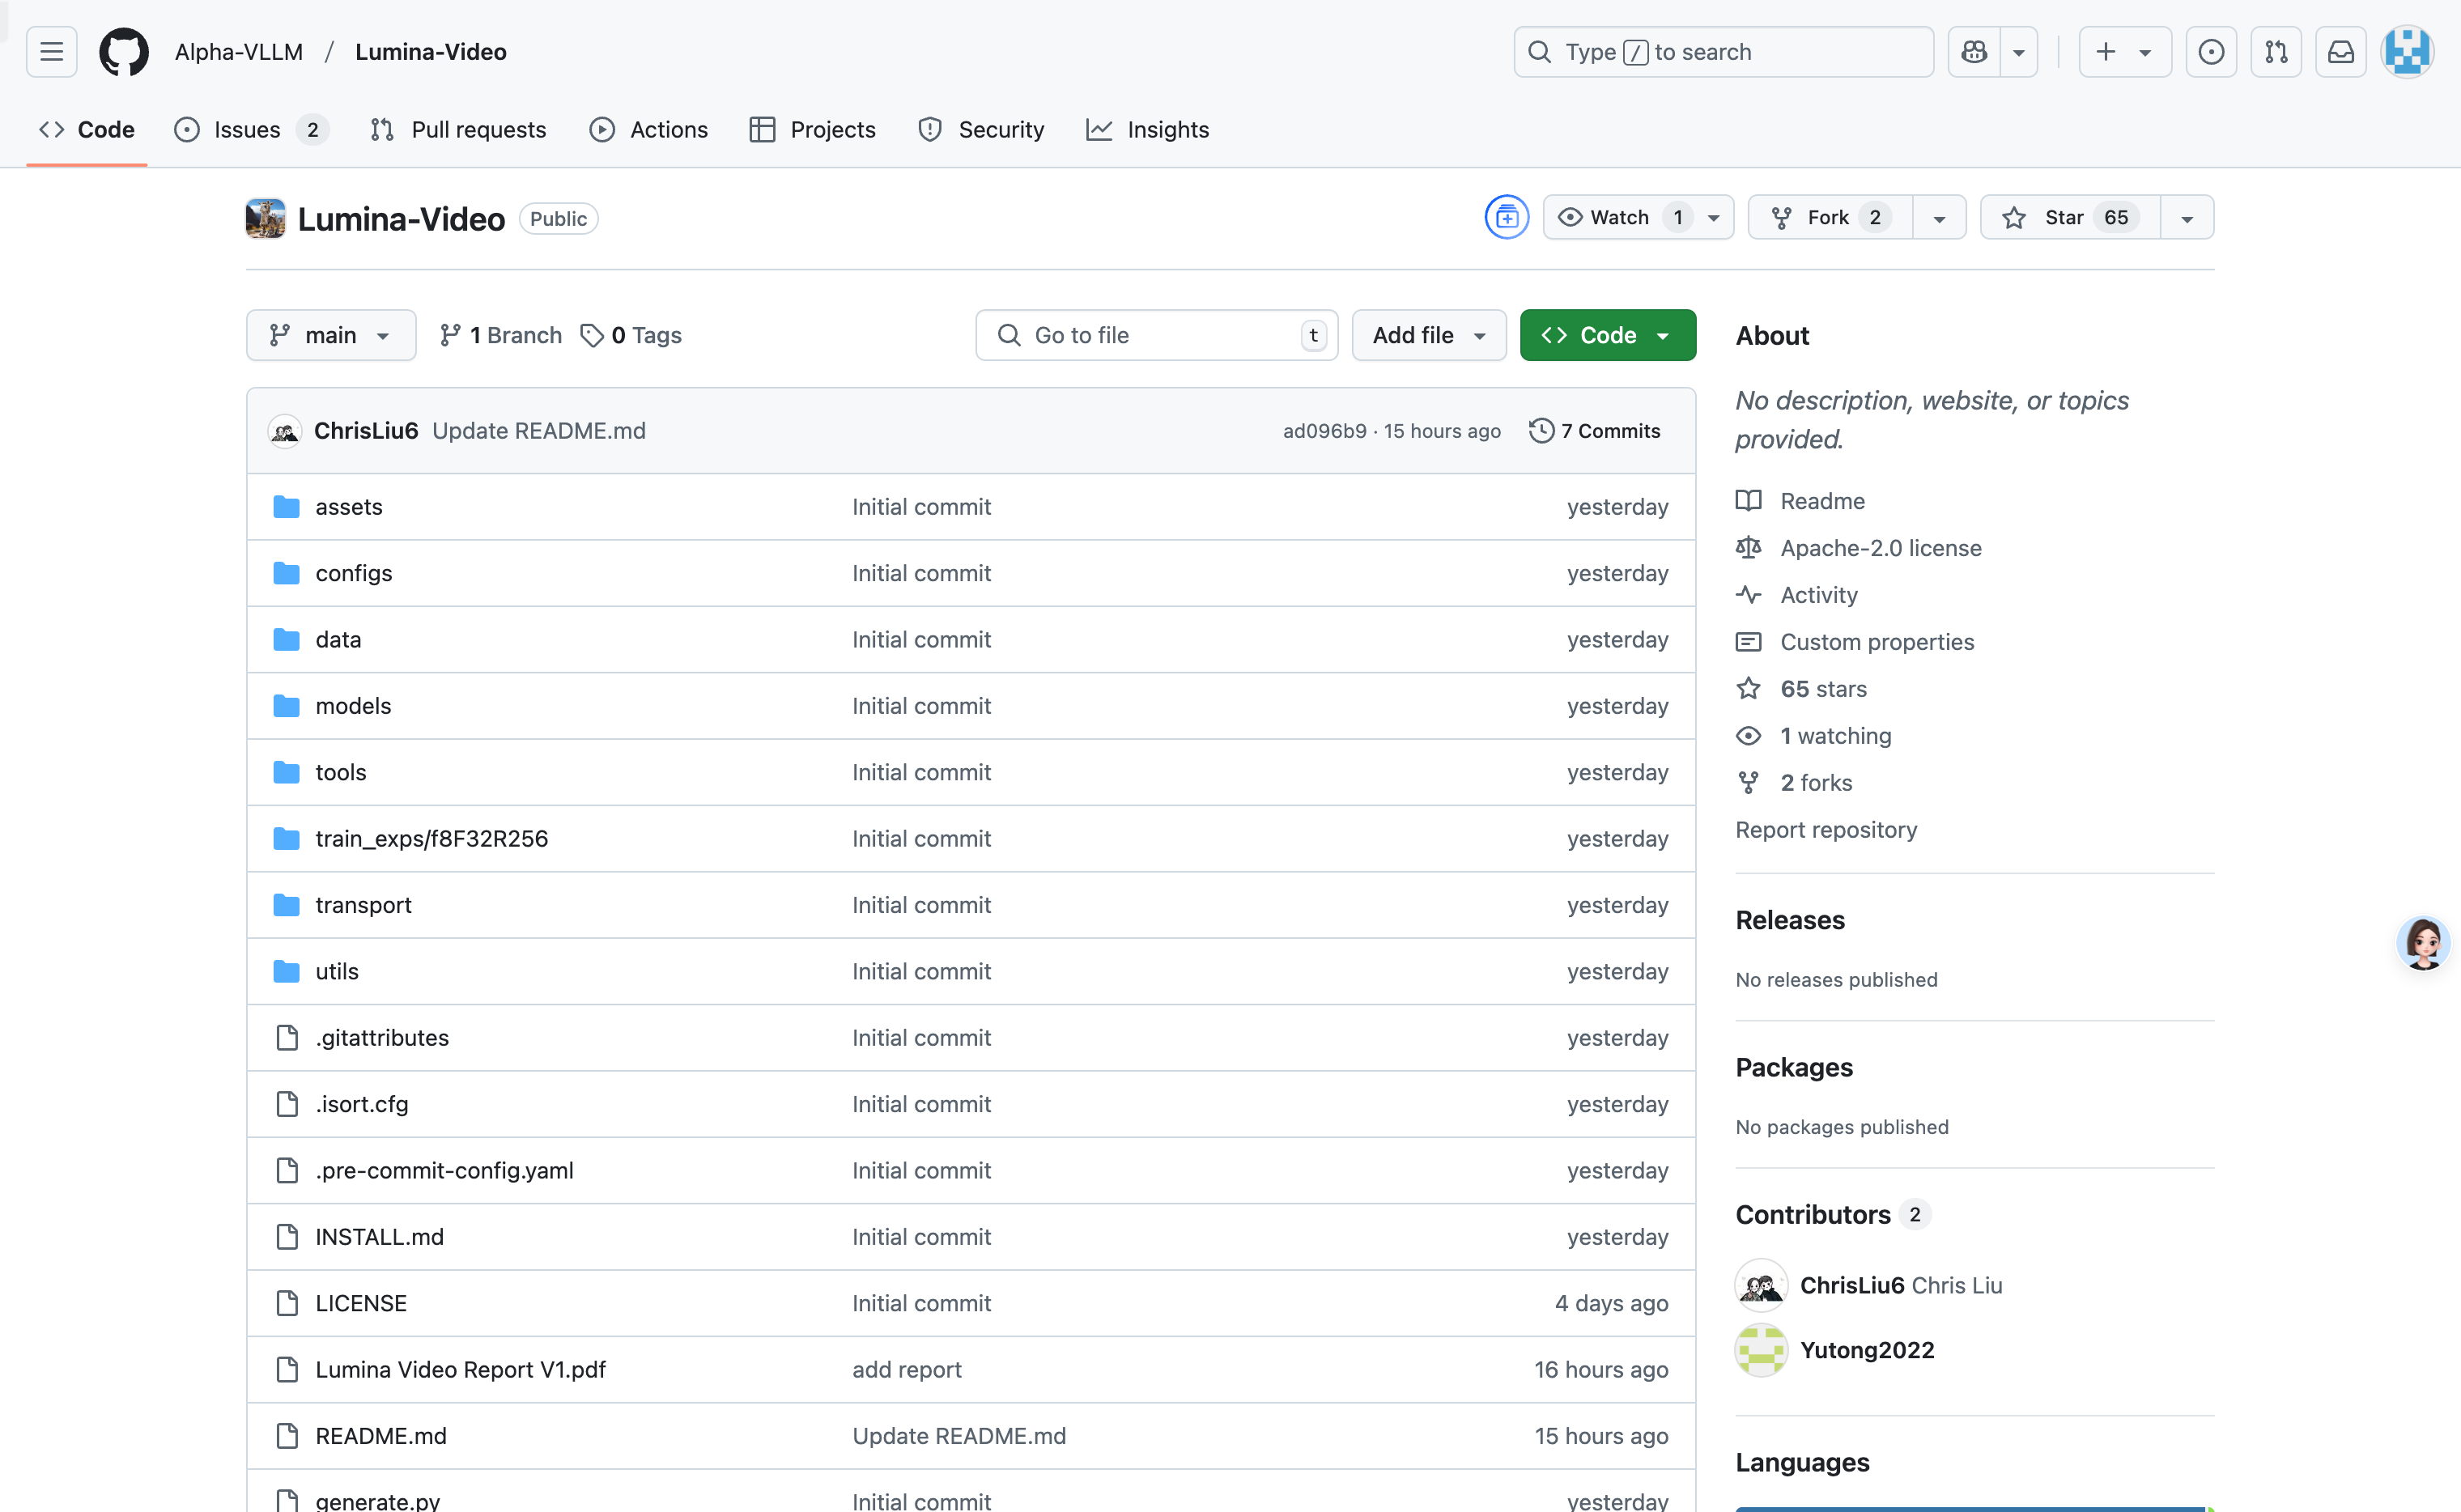Screen dimensions: 2461x1512
Task: Open the green Code dropdown button
Action: (1608, 335)
